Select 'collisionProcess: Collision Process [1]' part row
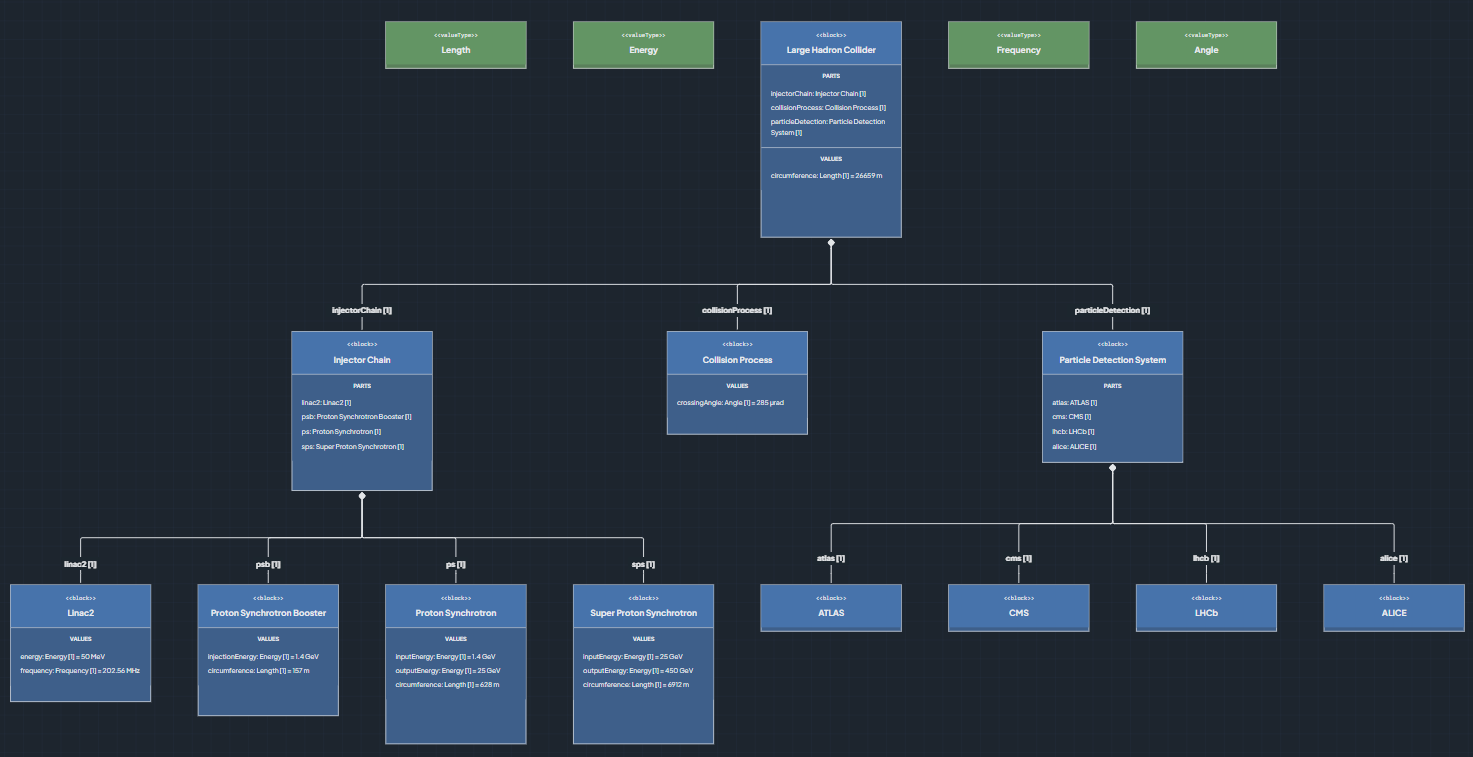The width and height of the screenshot is (1473, 757). coord(828,107)
